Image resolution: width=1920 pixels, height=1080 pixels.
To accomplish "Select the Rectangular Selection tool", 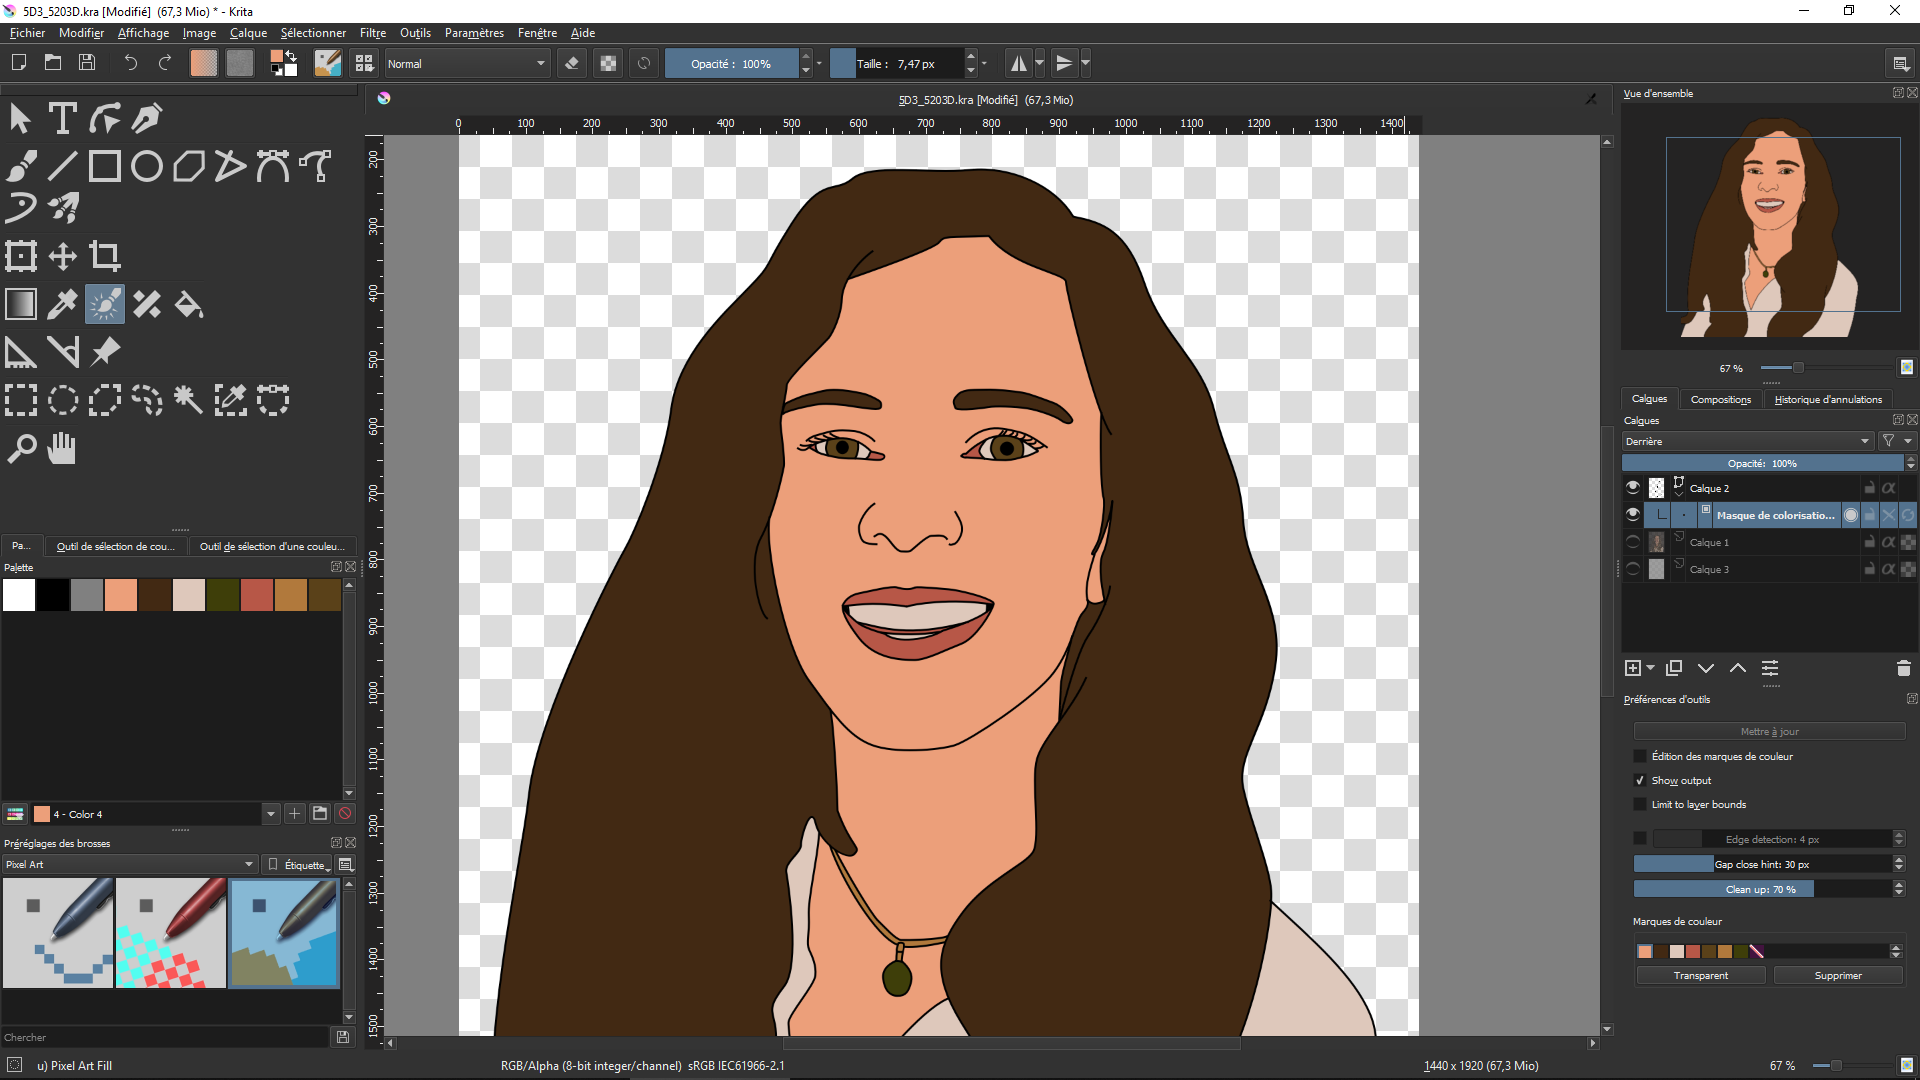I will pyautogui.click(x=21, y=400).
